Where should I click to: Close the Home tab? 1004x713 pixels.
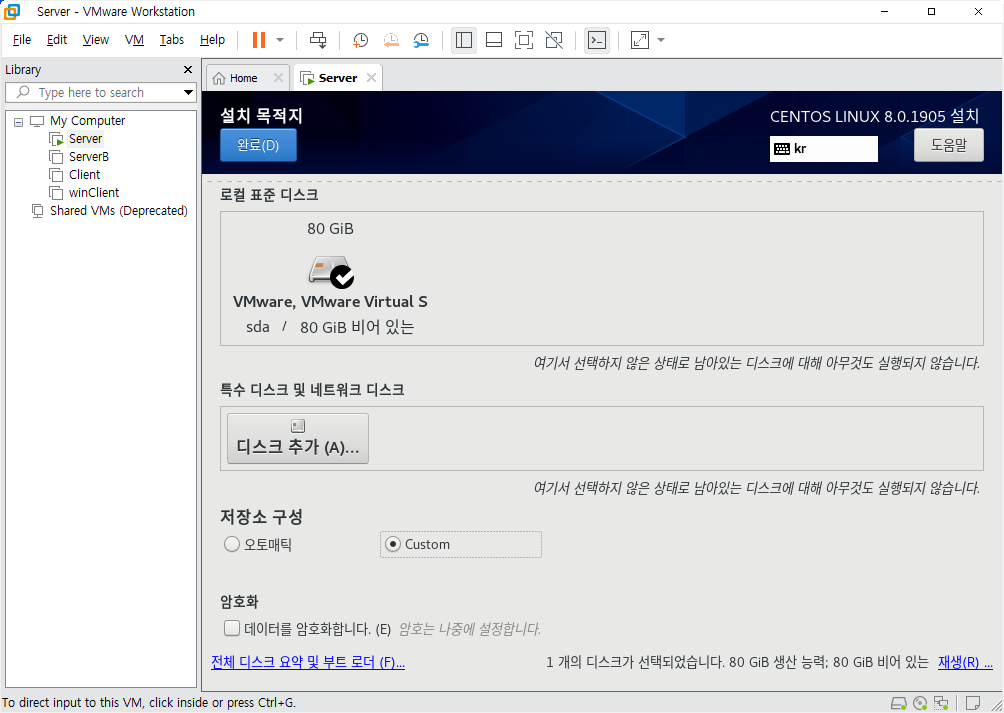pos(278,77)
